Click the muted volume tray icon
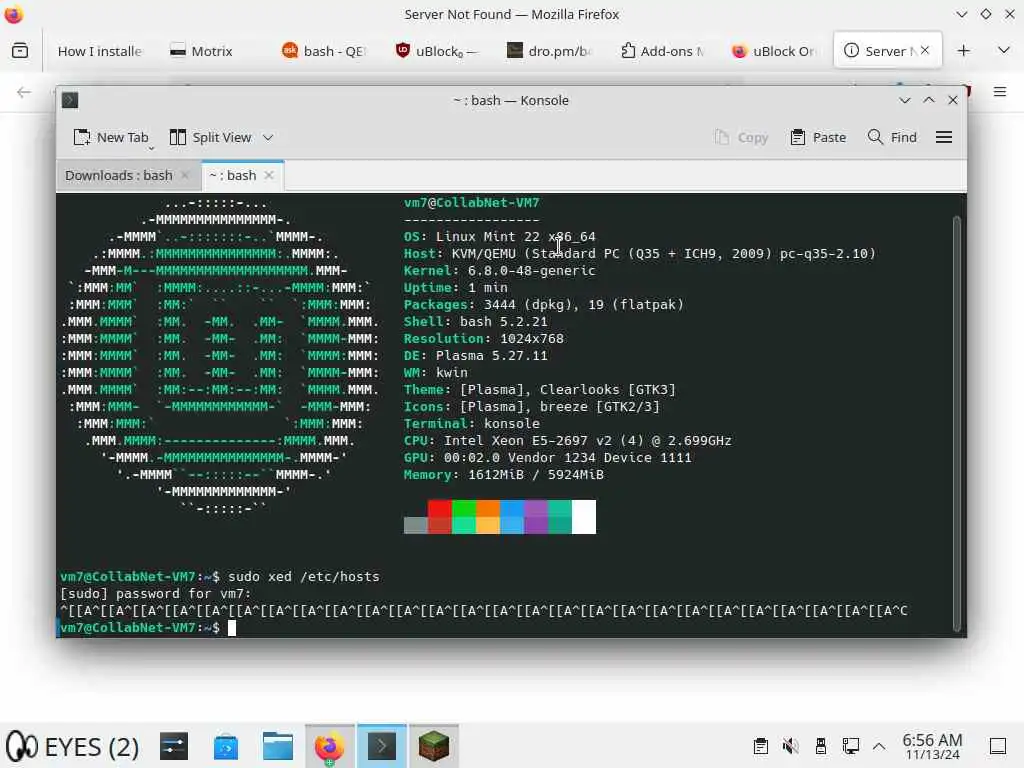The image size is (1024, 768). tap(790, 746)
